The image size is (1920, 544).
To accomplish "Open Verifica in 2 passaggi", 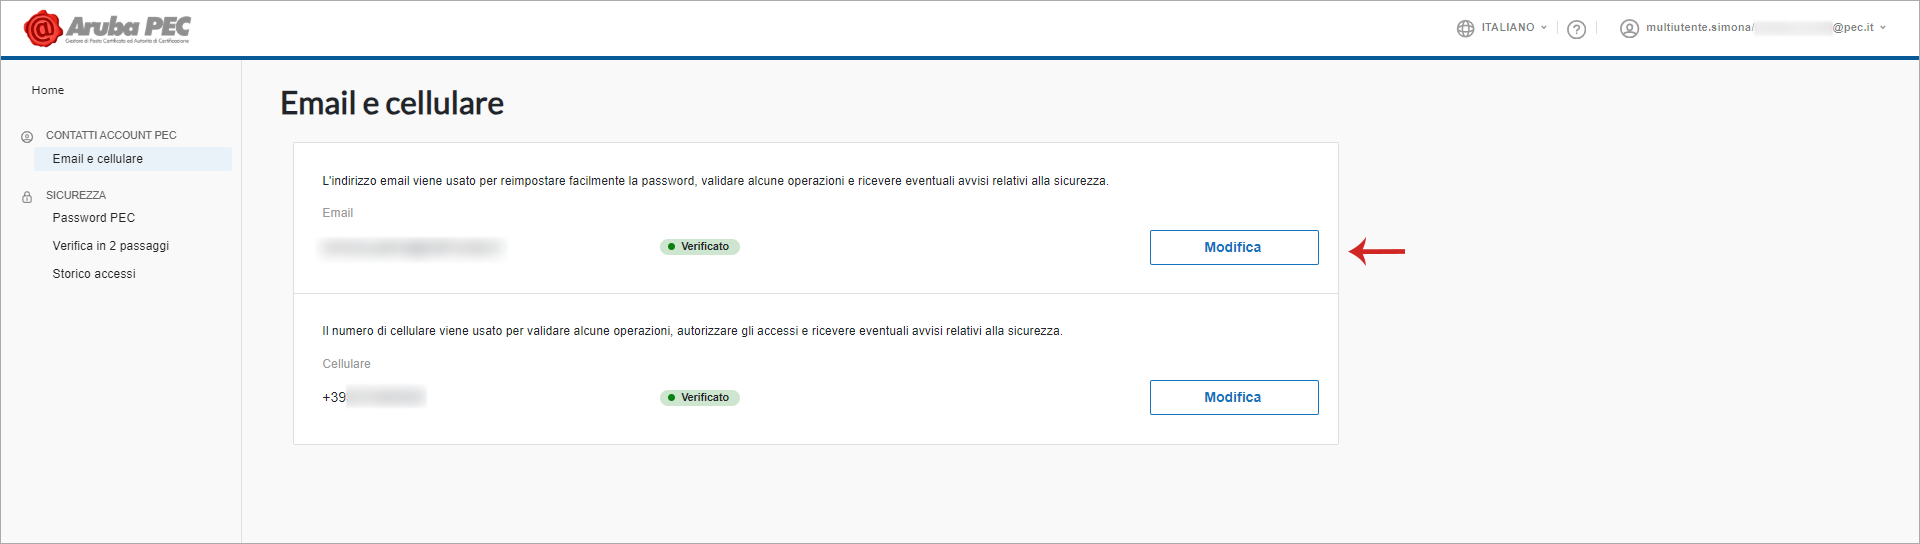I will point(111,246).
